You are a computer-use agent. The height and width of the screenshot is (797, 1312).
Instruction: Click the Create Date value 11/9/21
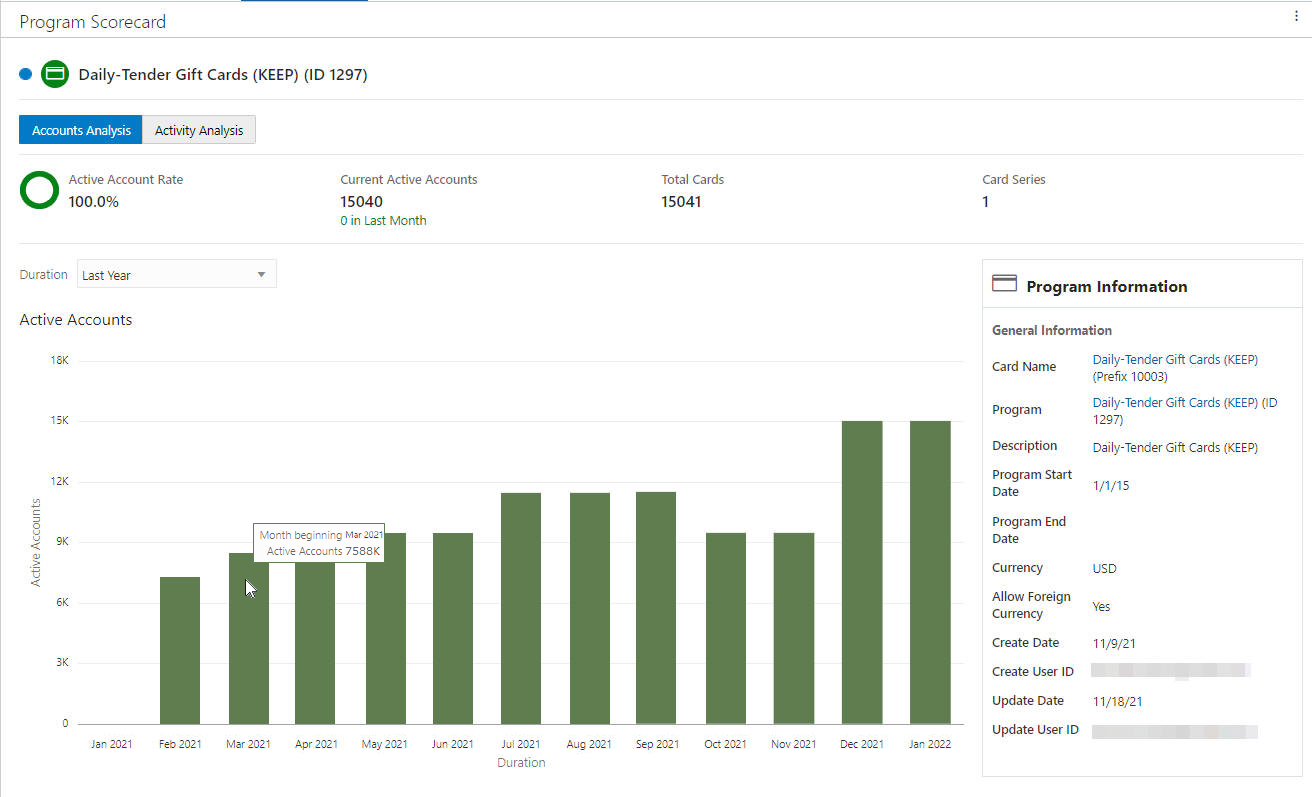(x=1114, y=643)
